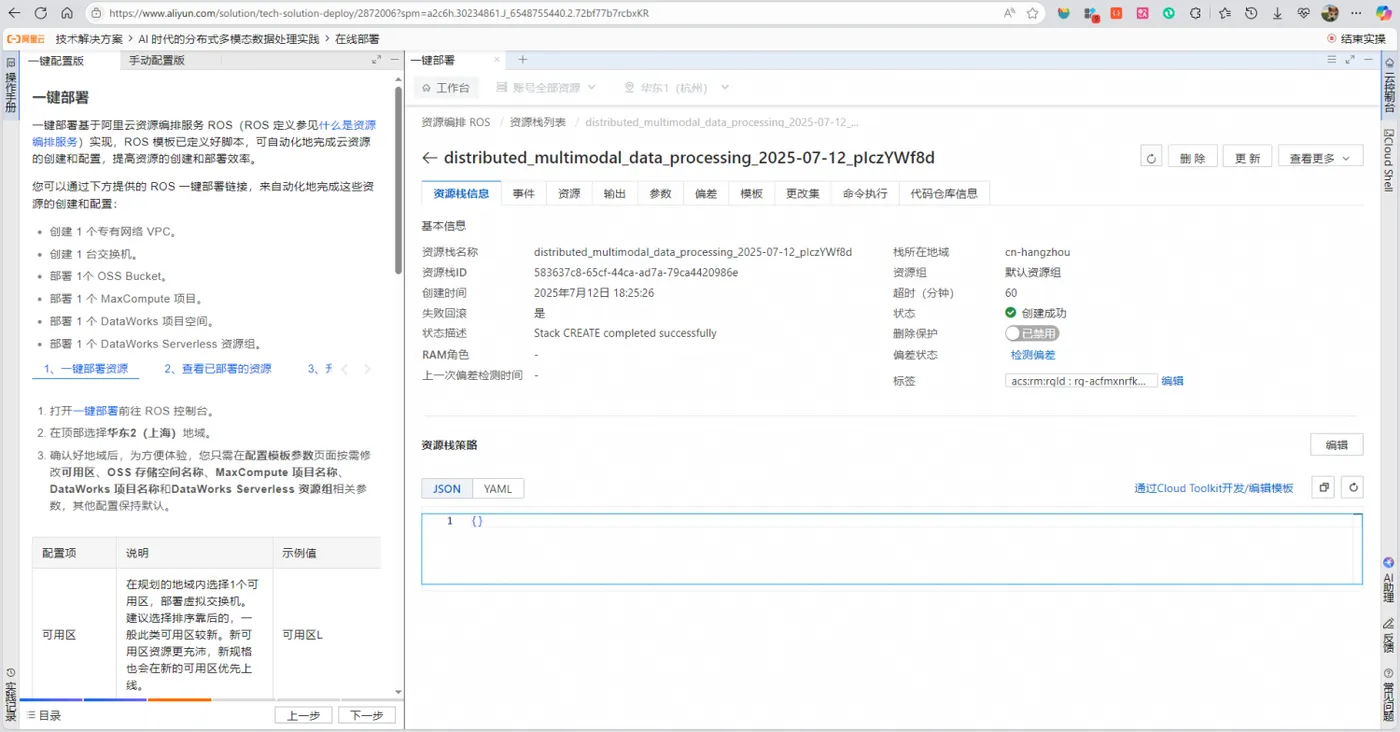
Task: Click the 上一步 button
Action: point(303,715)
